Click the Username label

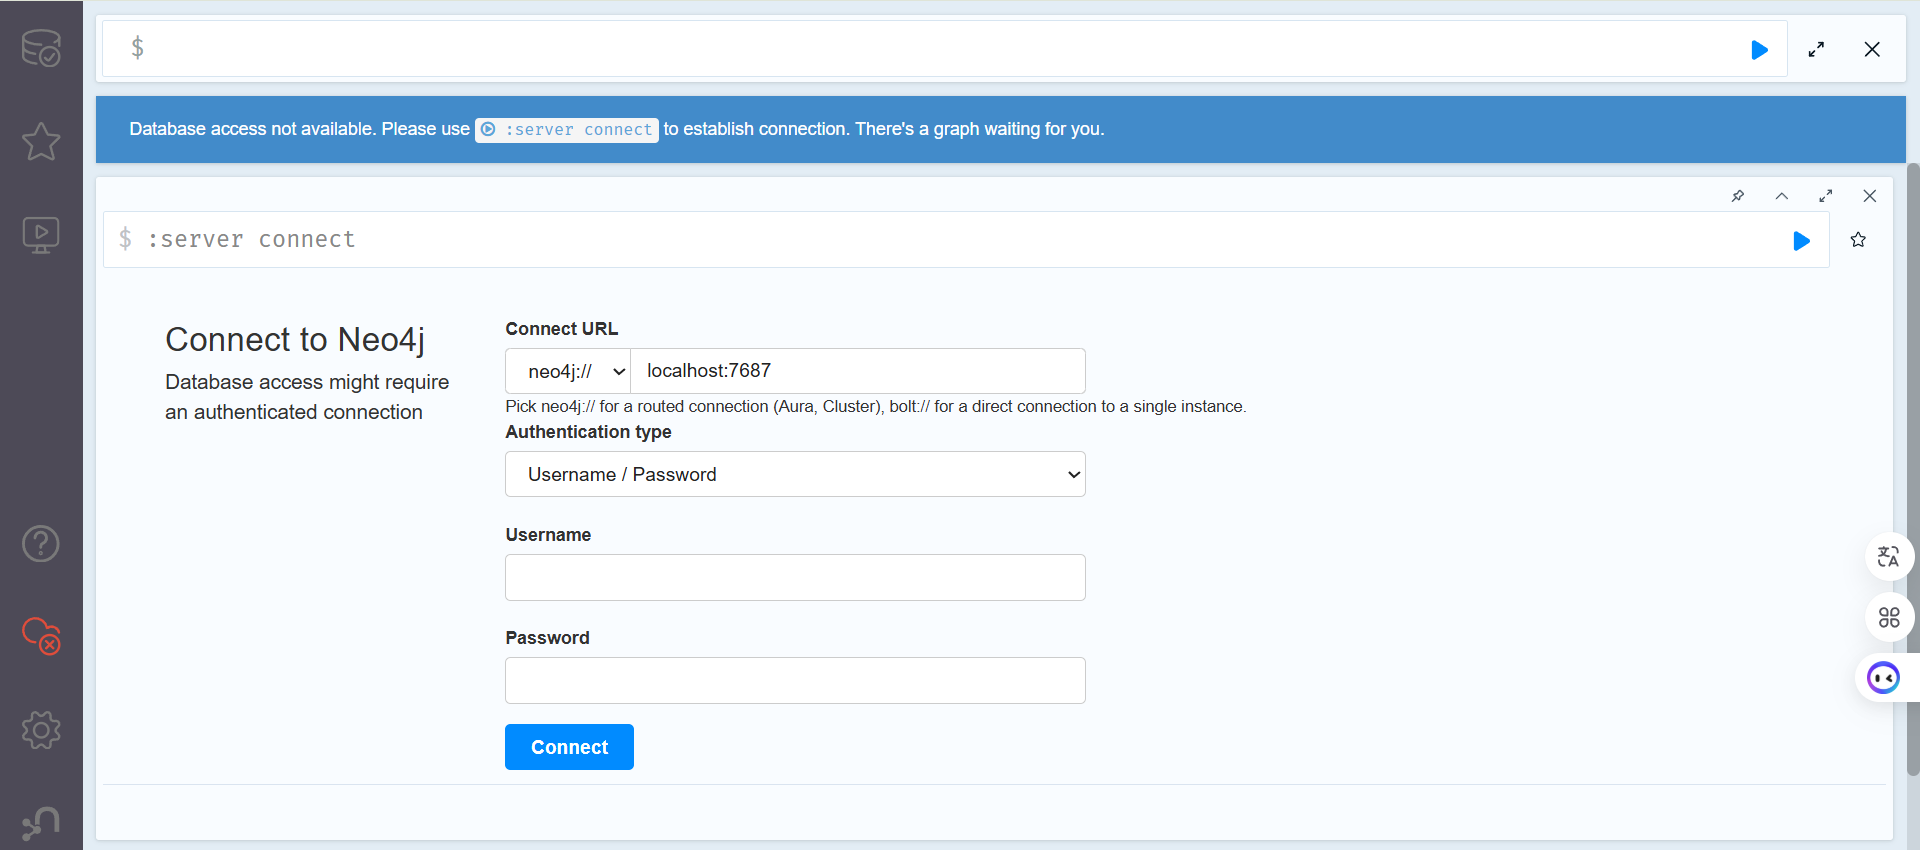click(x=548, y=535)
